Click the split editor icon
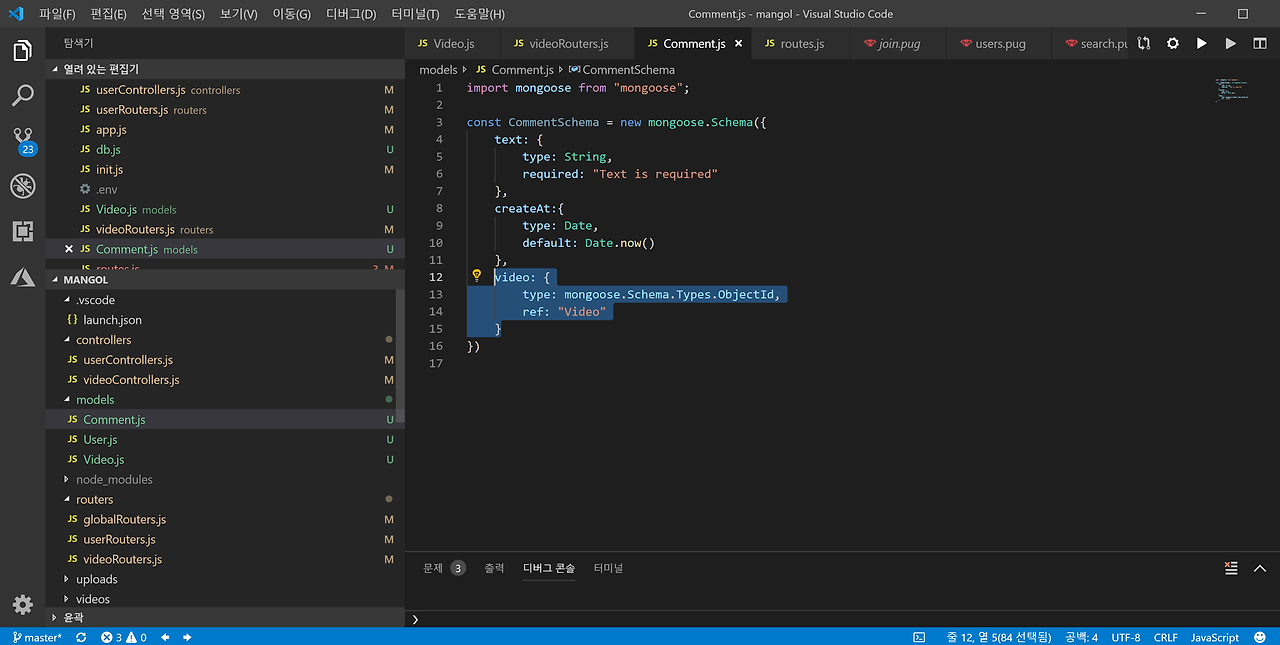1280x645 pixels. (x=1259, y=43)
